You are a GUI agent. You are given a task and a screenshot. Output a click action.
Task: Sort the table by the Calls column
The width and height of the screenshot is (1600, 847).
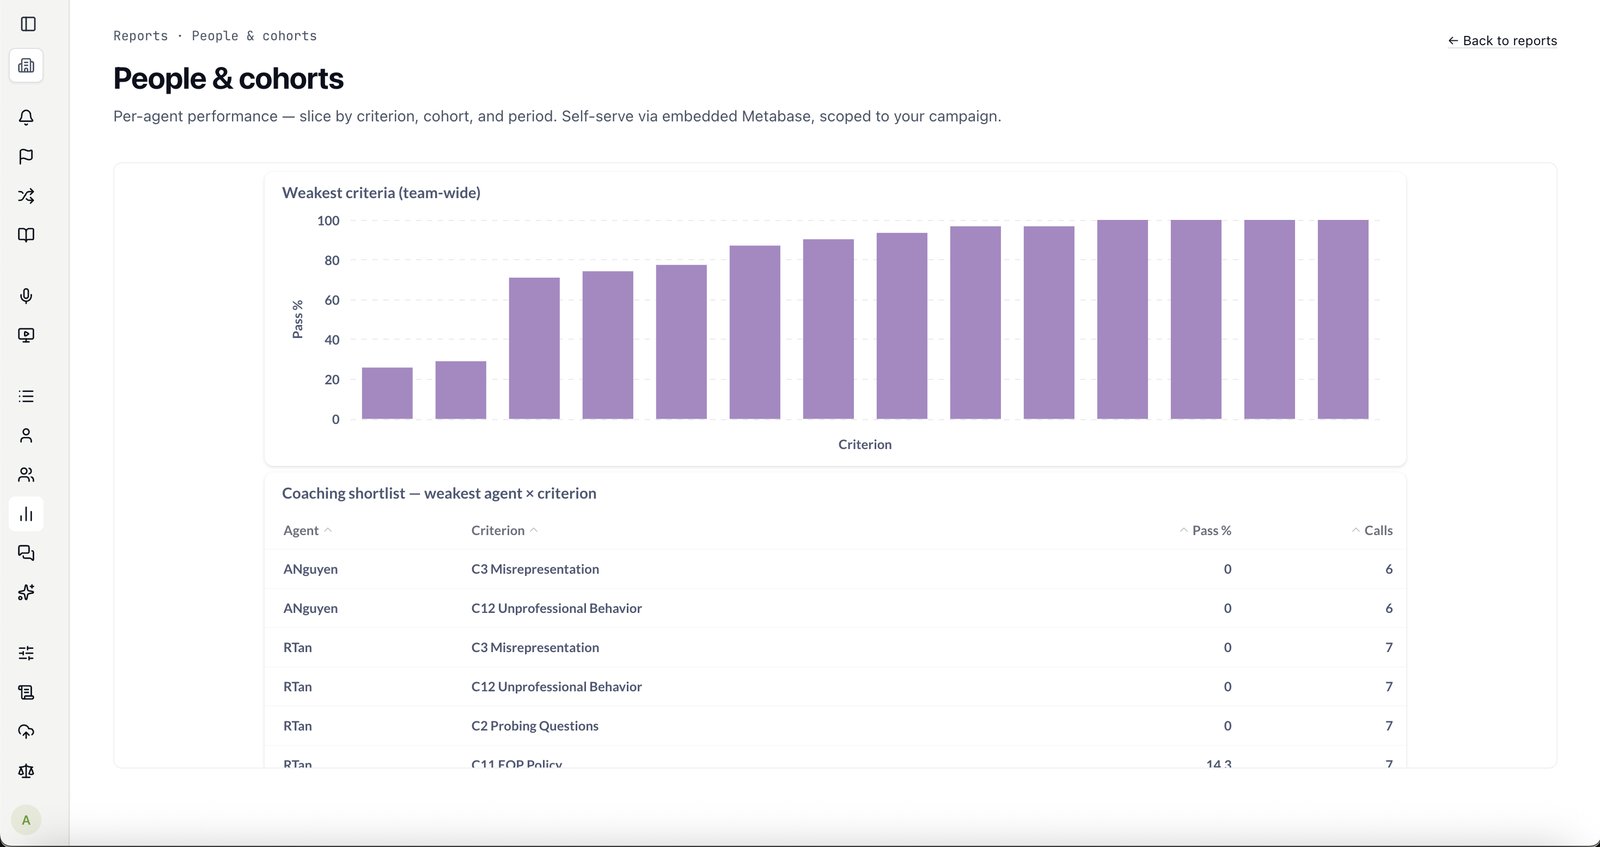[x=1372, y=531]
